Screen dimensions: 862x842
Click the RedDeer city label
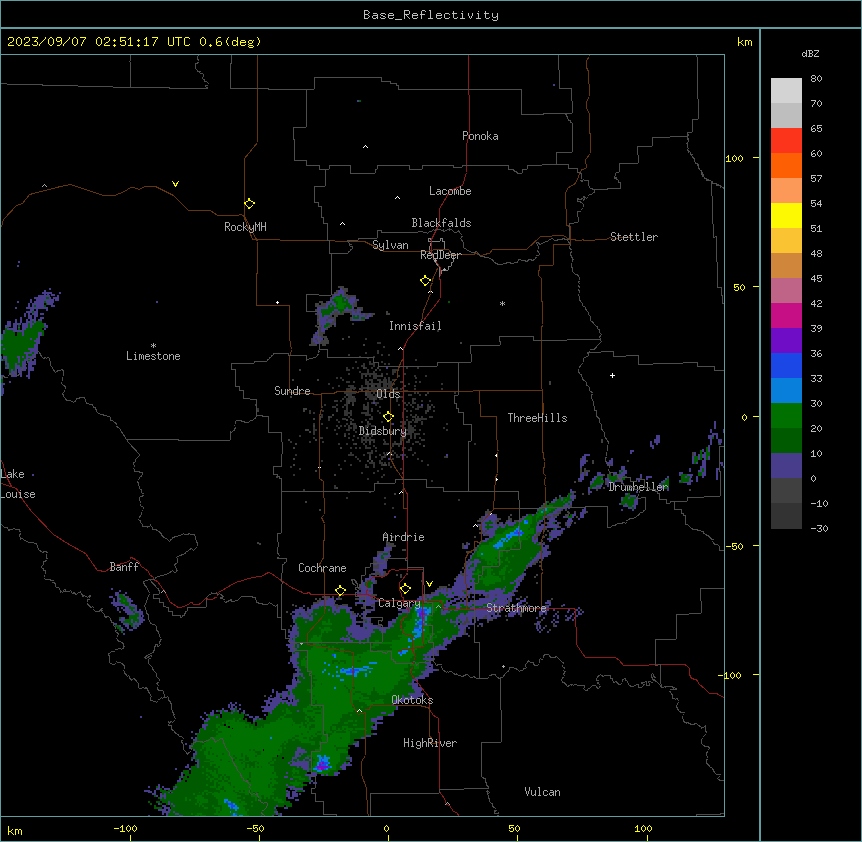tap(440, 255)
